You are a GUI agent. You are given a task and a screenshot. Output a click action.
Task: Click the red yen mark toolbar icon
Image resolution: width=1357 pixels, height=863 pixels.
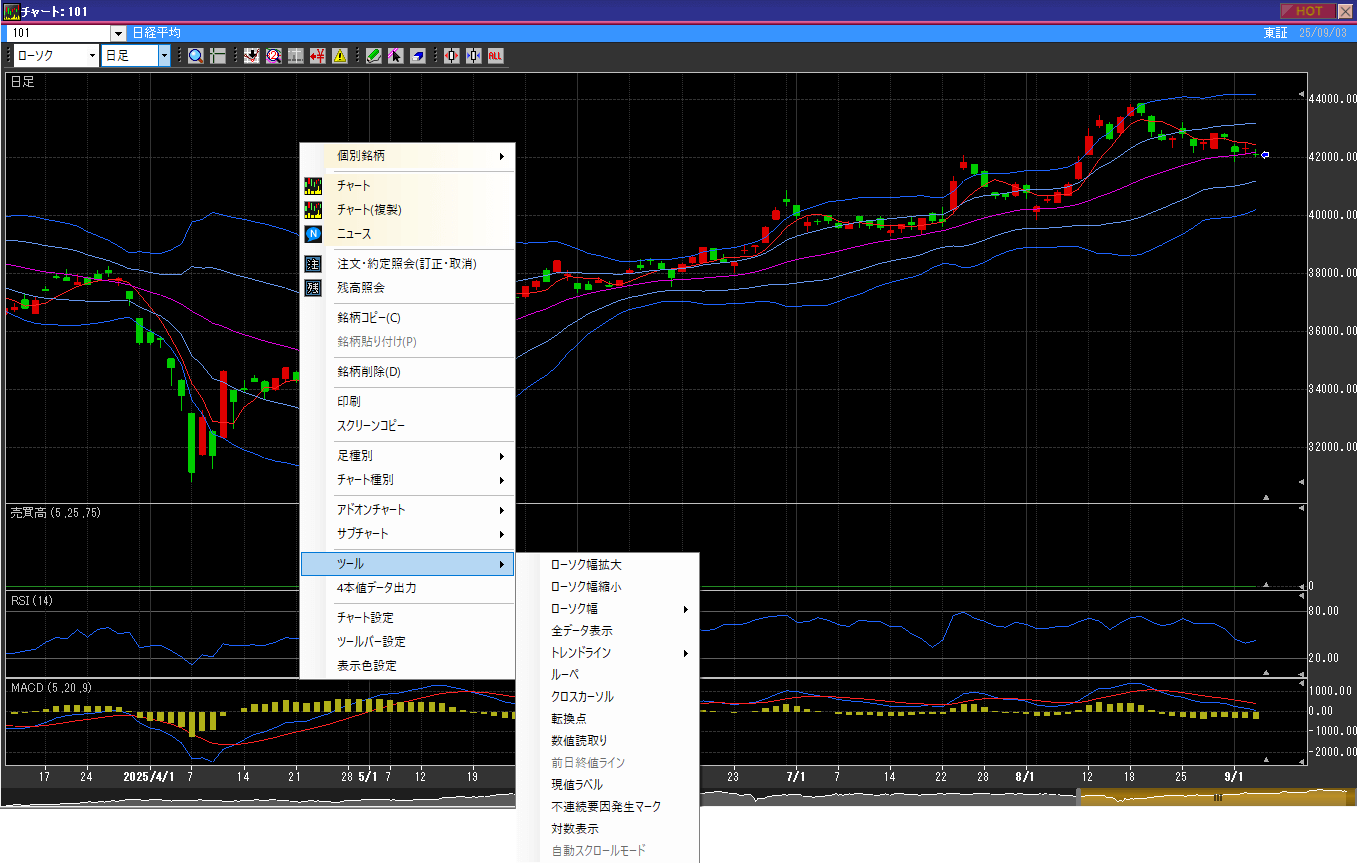pyautogui.click(x=318, y=56)
